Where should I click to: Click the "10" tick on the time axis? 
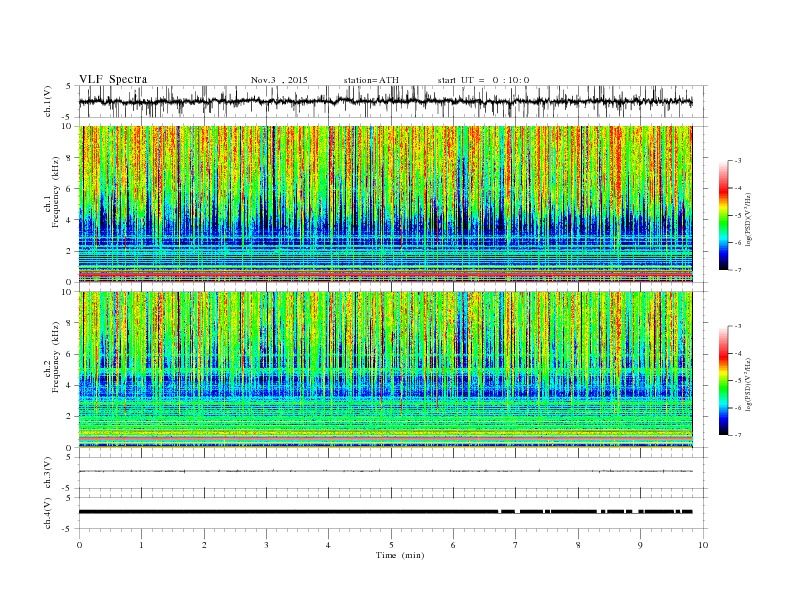coord(703,545)
